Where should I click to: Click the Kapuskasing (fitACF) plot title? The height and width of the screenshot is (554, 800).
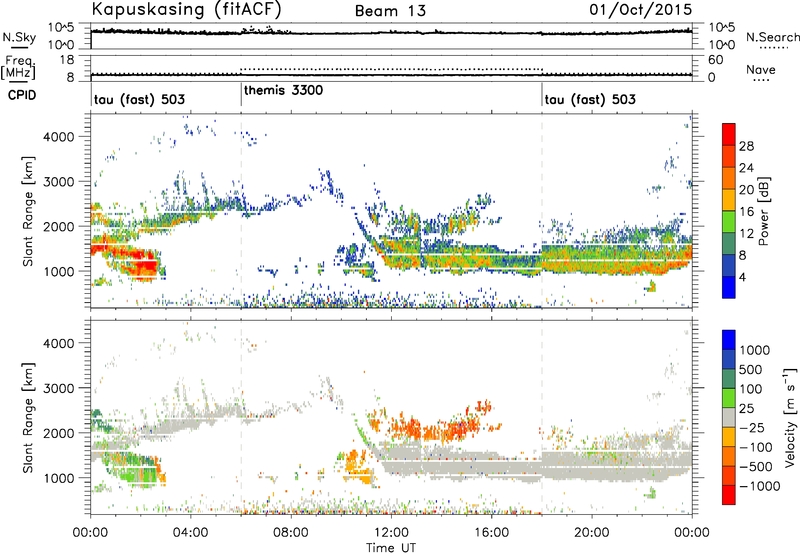pyautogui.click(x=187, y=9)
